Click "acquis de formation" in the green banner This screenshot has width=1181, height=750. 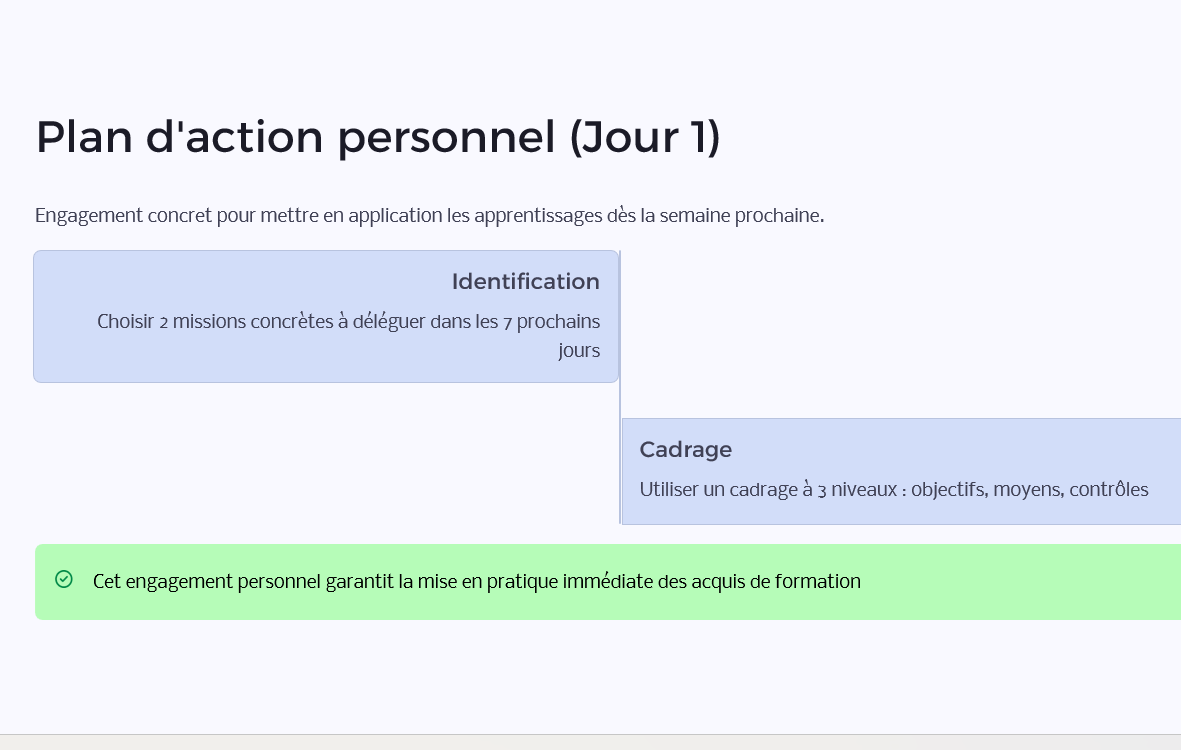point(775,581)
